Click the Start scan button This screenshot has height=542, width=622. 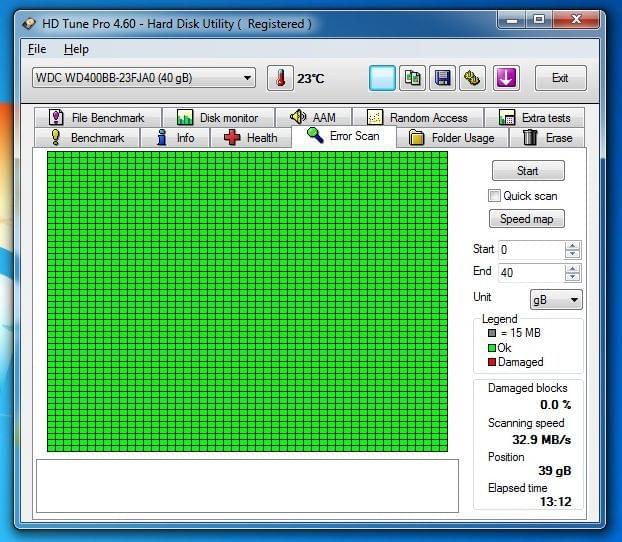coord(528,171)
